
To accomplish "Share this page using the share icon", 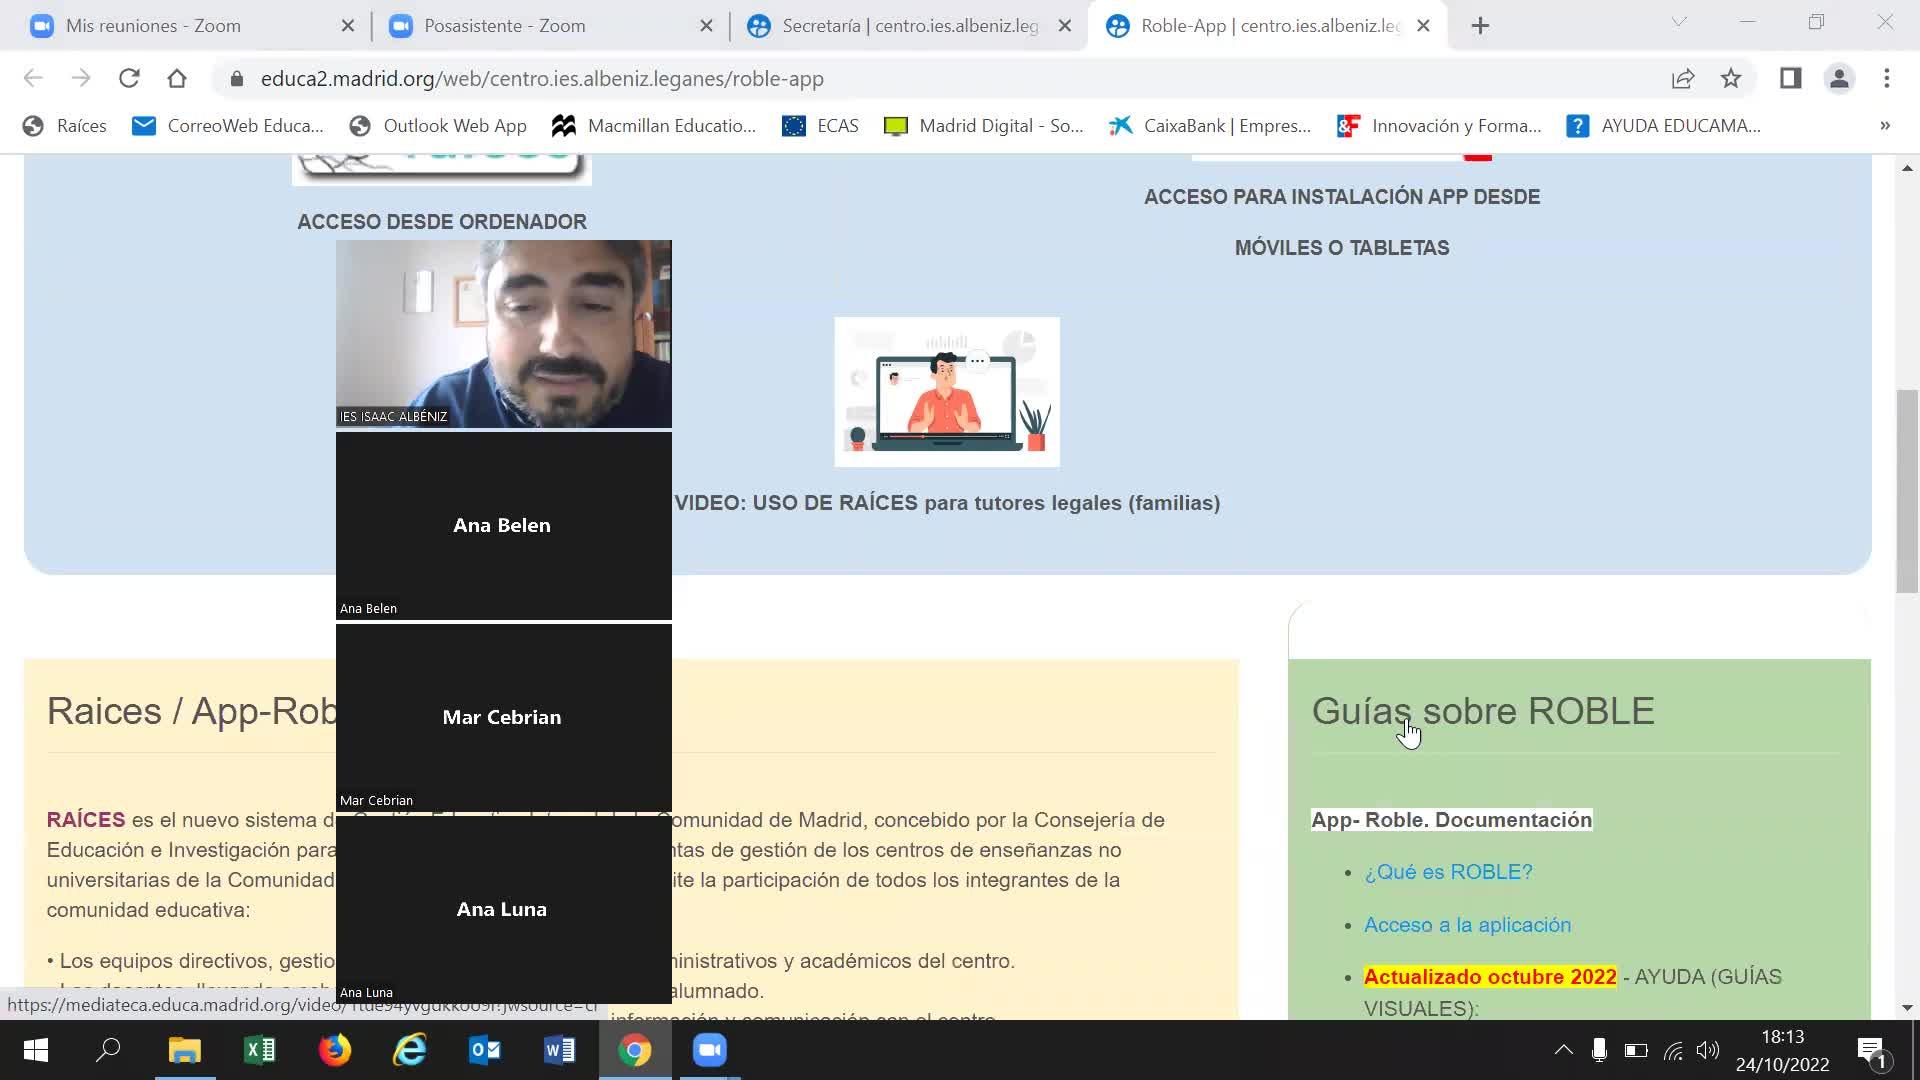I will (1683, 78).
